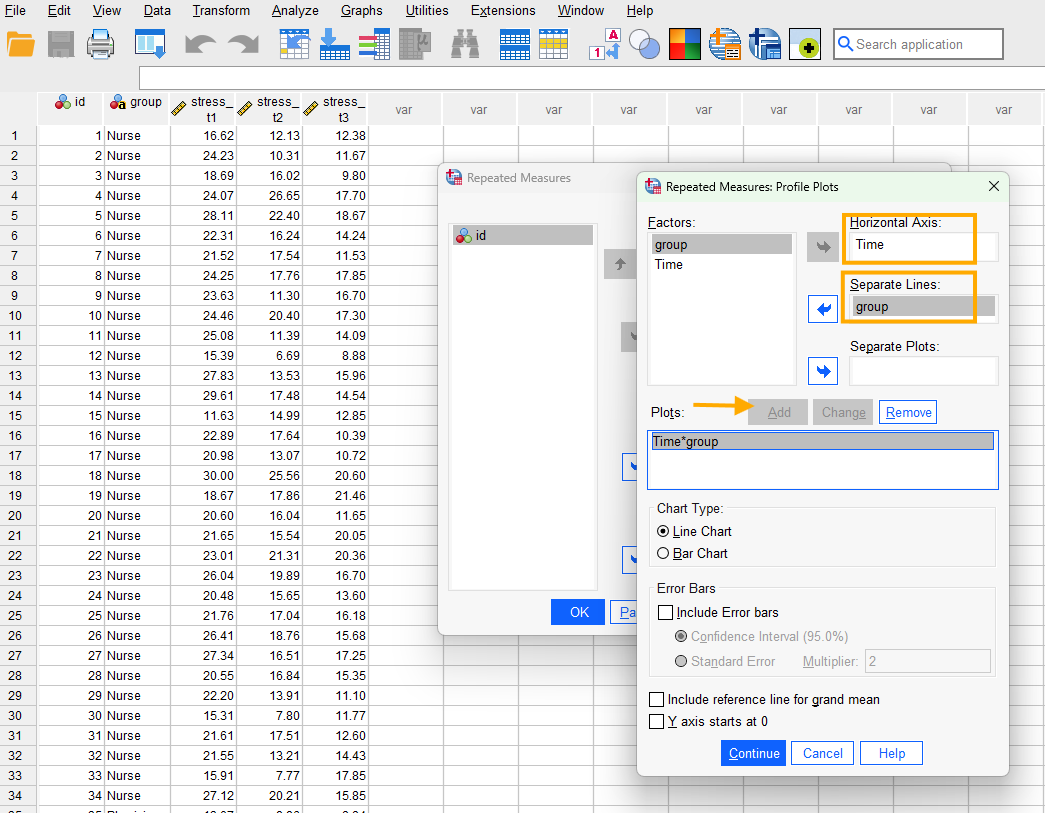This screenshot has height=813, width=1045.
Task: Open the Analyze menu
Action: coord(295,11)
